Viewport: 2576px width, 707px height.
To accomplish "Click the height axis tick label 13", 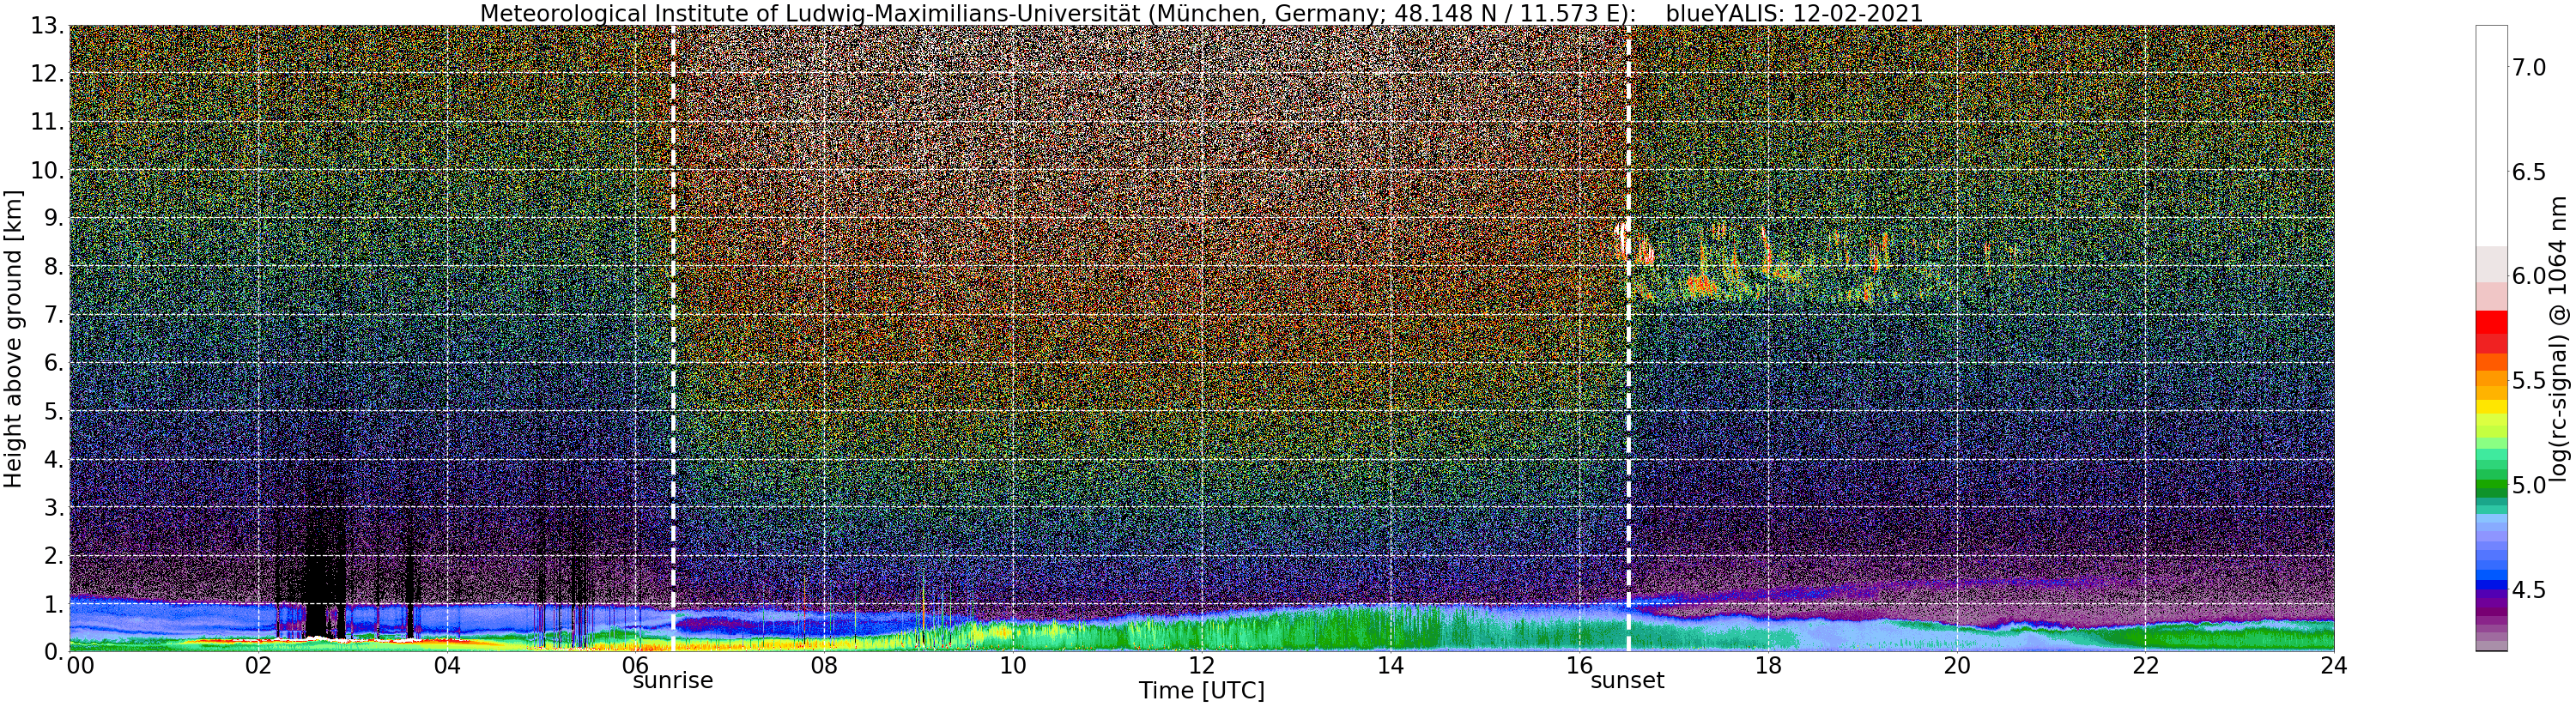I will pyautogui.click(x=47, y=27).
